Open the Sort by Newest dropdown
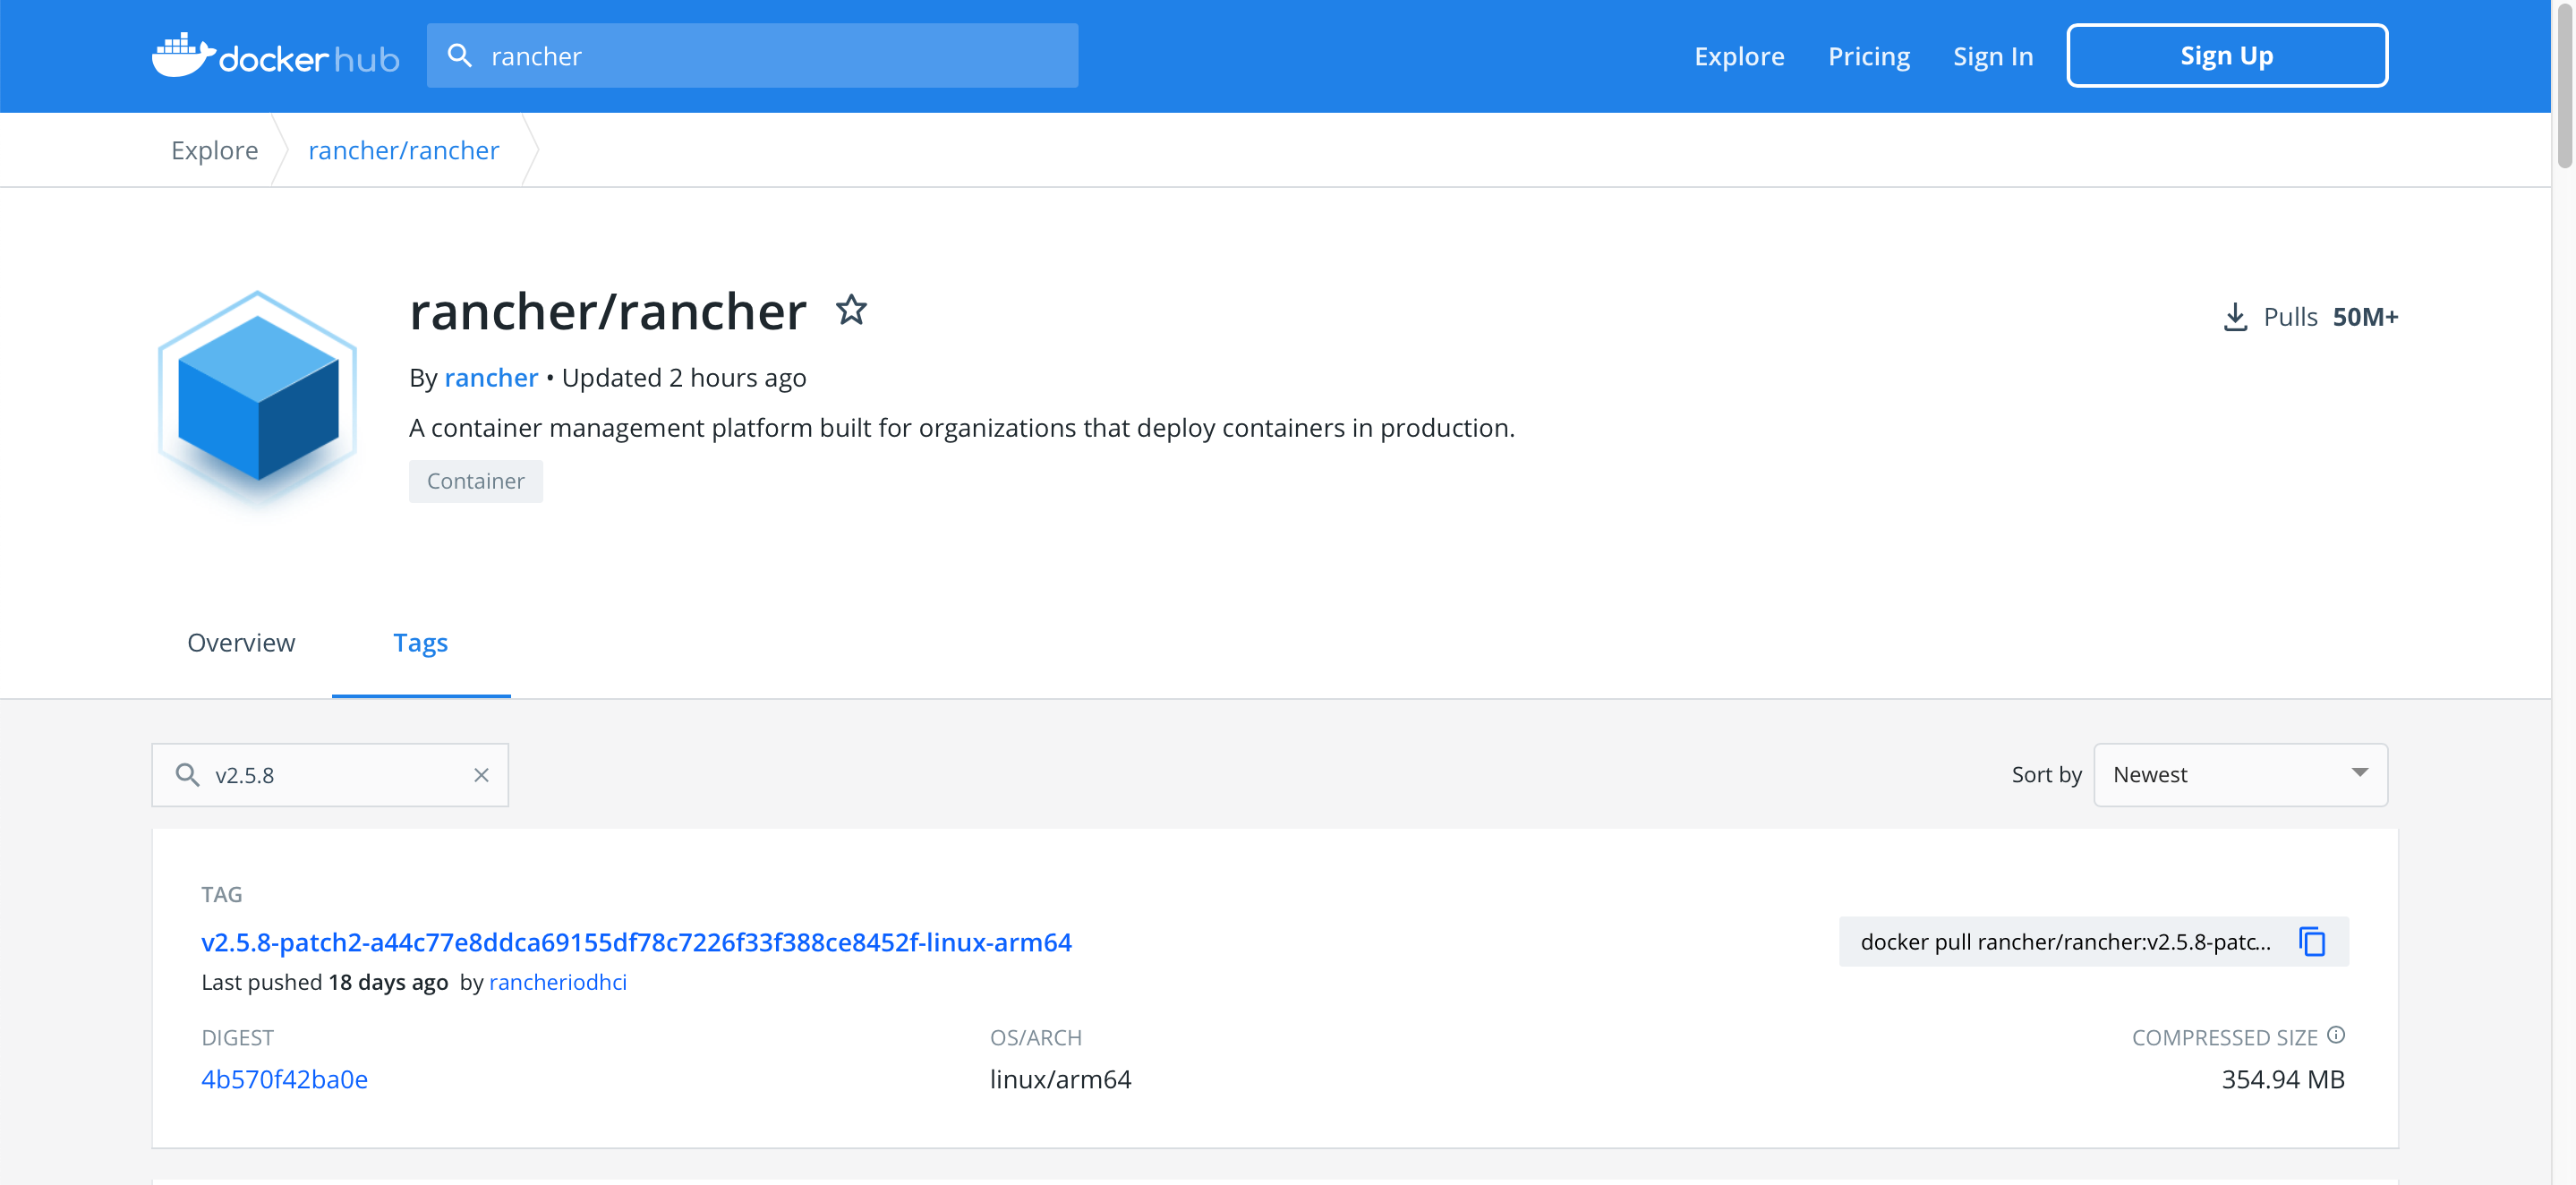Screen dimensions: 2576x1185 [2240, 775]
